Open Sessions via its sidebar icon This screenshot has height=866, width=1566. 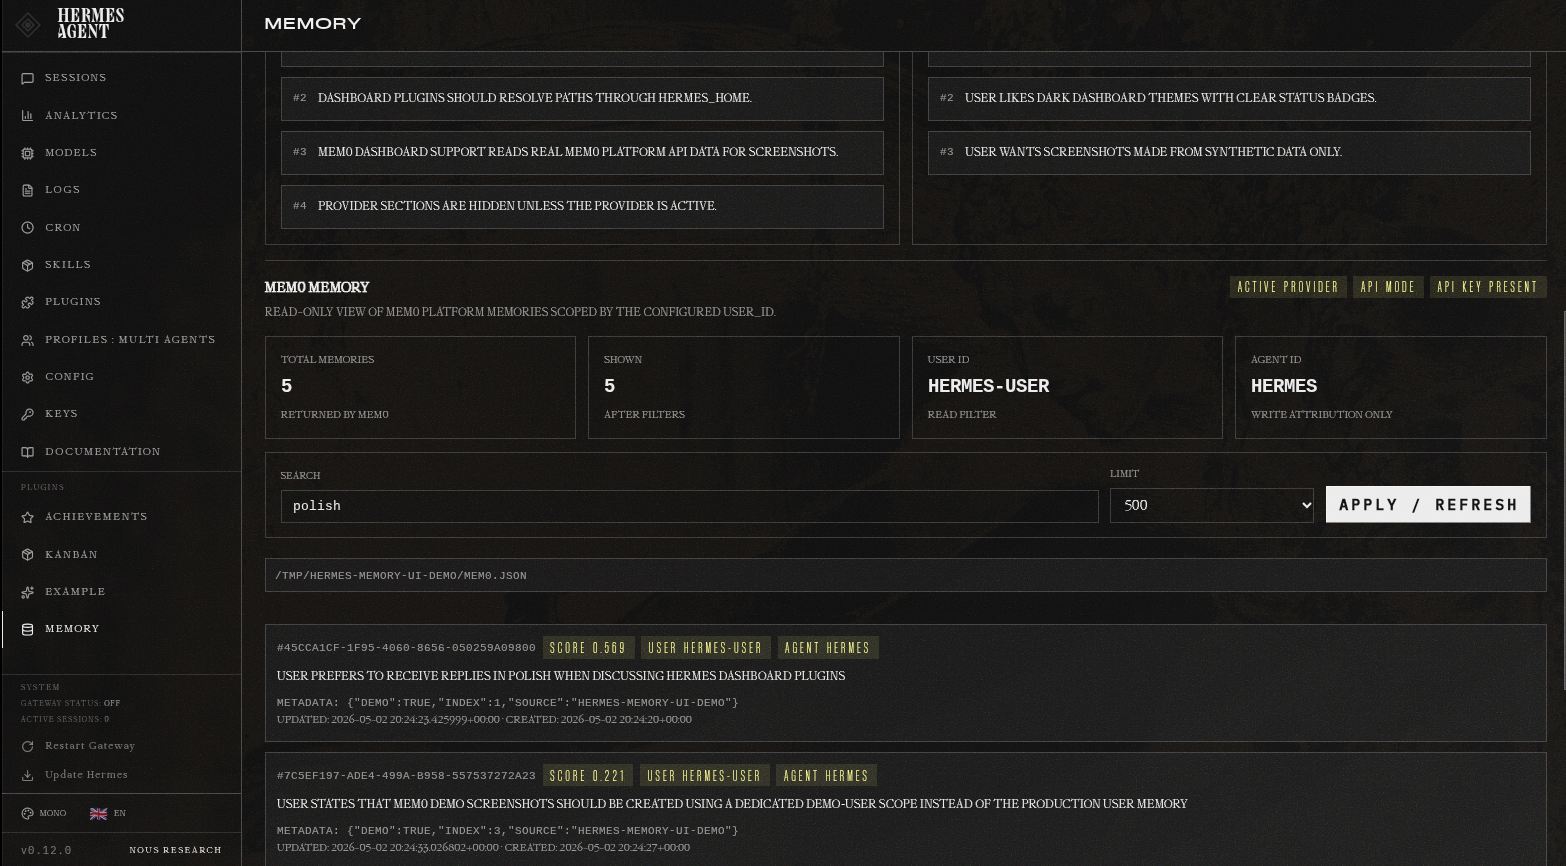pos(27,78)
